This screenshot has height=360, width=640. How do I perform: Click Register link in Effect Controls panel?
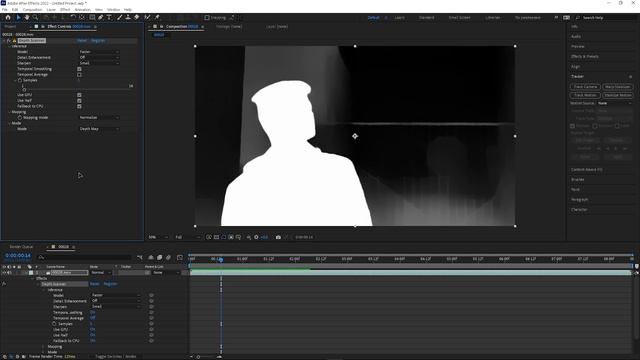(x=98, y=41)
